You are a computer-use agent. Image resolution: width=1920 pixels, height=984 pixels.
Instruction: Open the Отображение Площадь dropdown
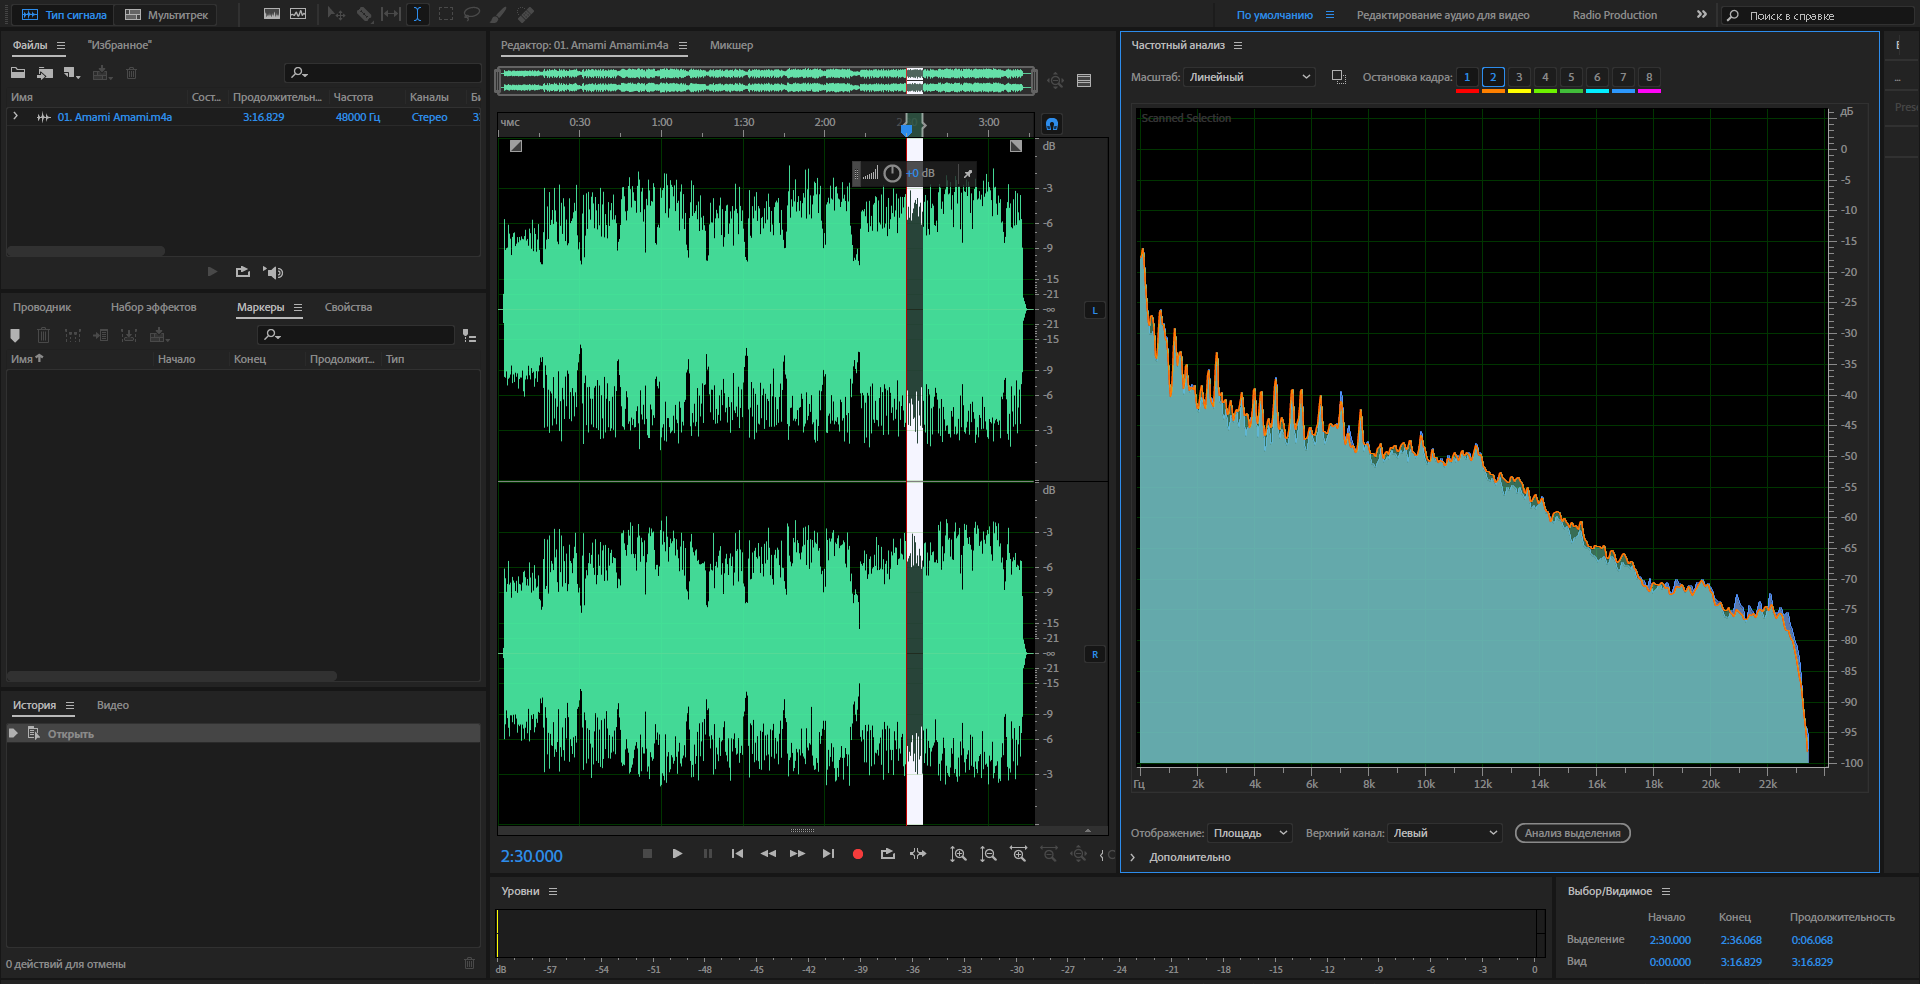pos(1250,833)
